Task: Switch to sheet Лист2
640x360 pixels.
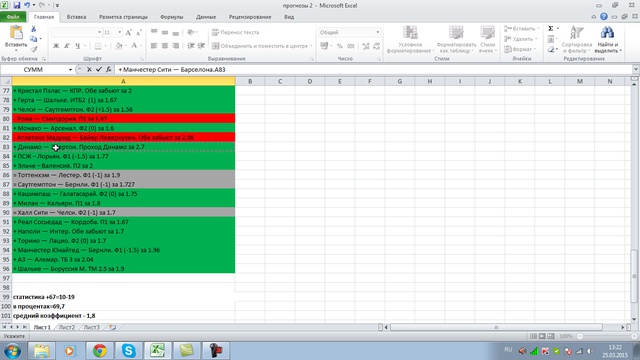Action: (67, 327)
